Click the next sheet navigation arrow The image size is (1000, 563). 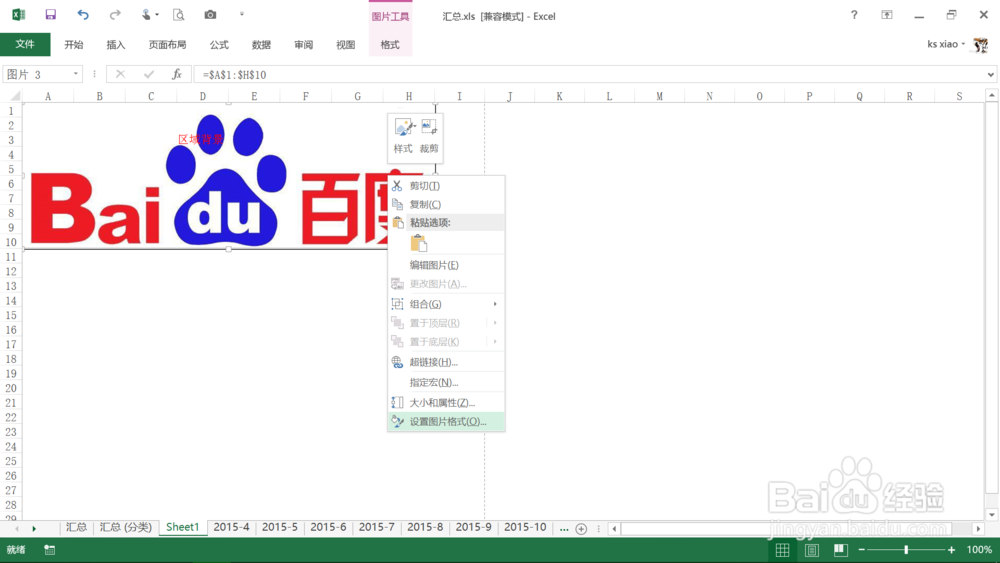pyautogui.click(x=34, y=529)
